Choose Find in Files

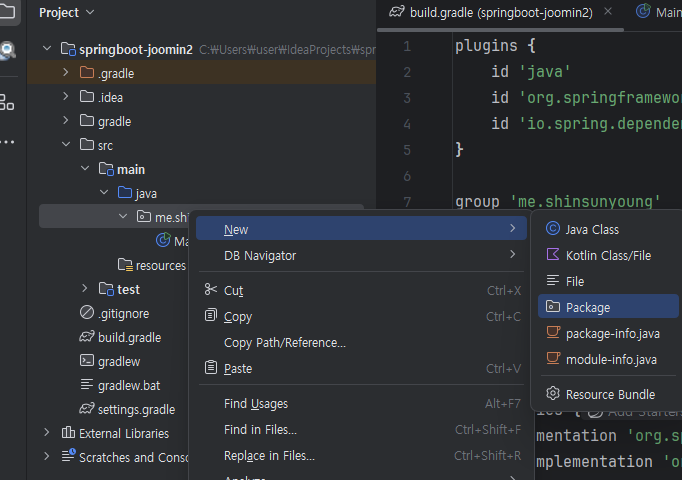click(361, 430)
